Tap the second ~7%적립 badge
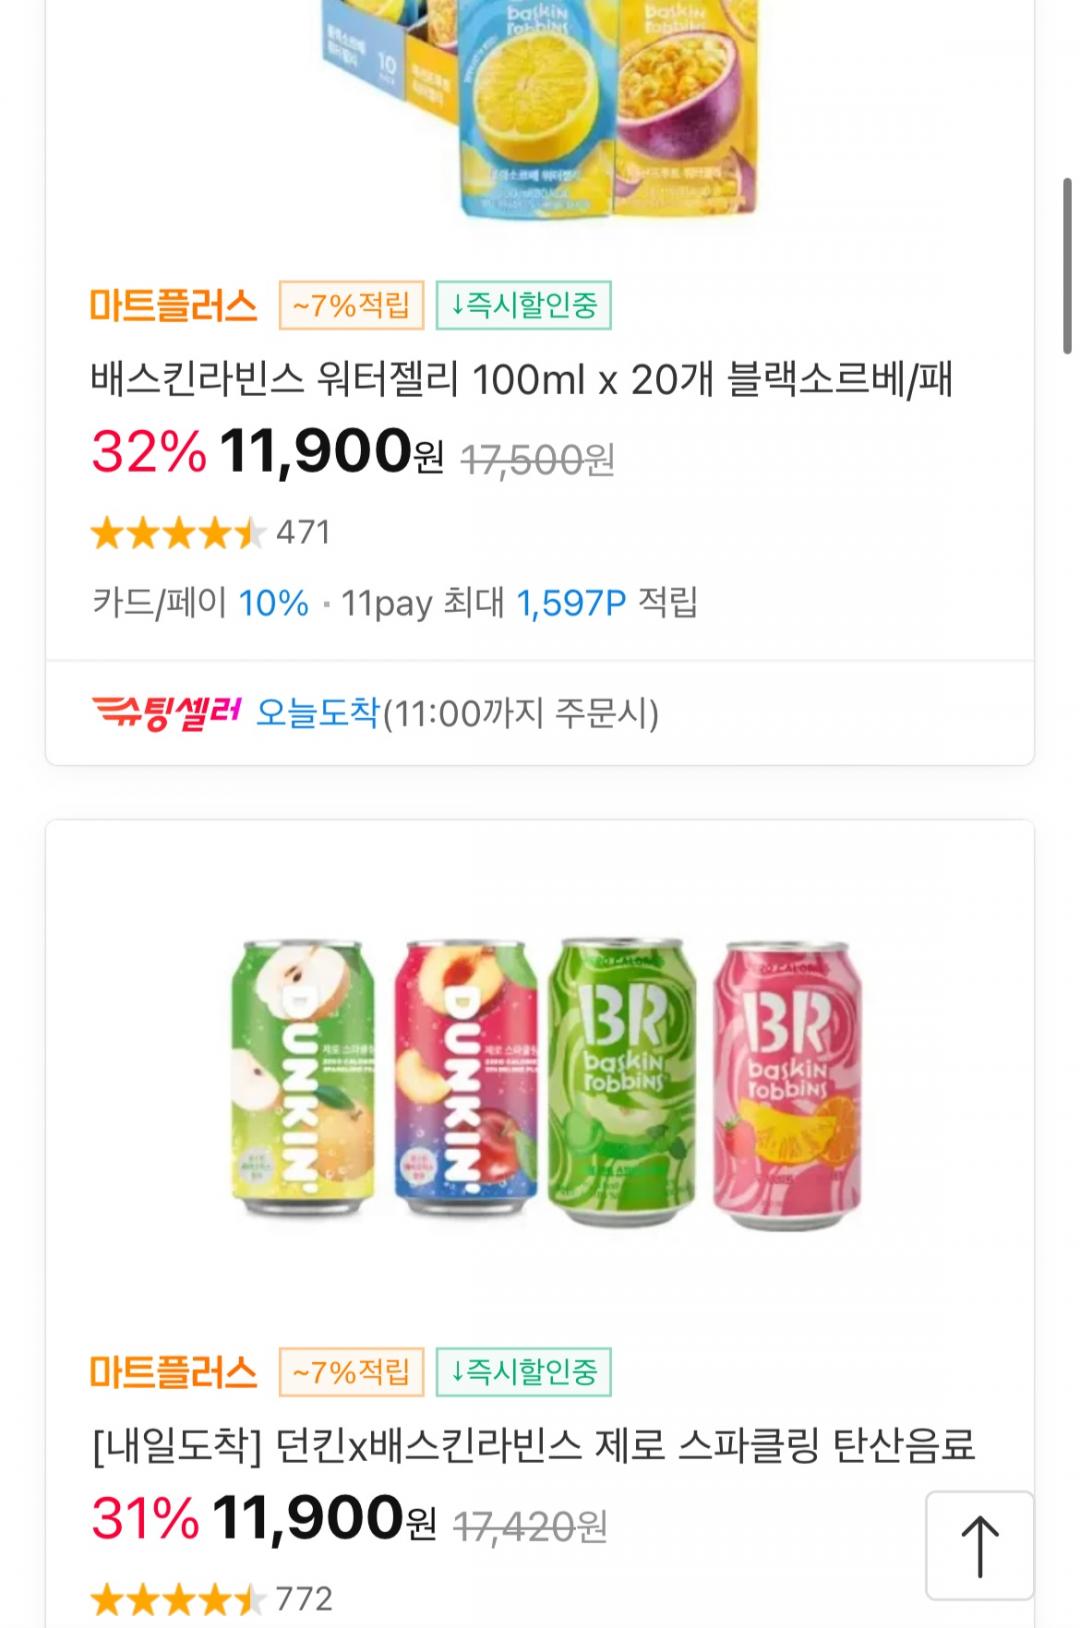This screenshot has width=1080, height=1628. tap(351, 1371)
